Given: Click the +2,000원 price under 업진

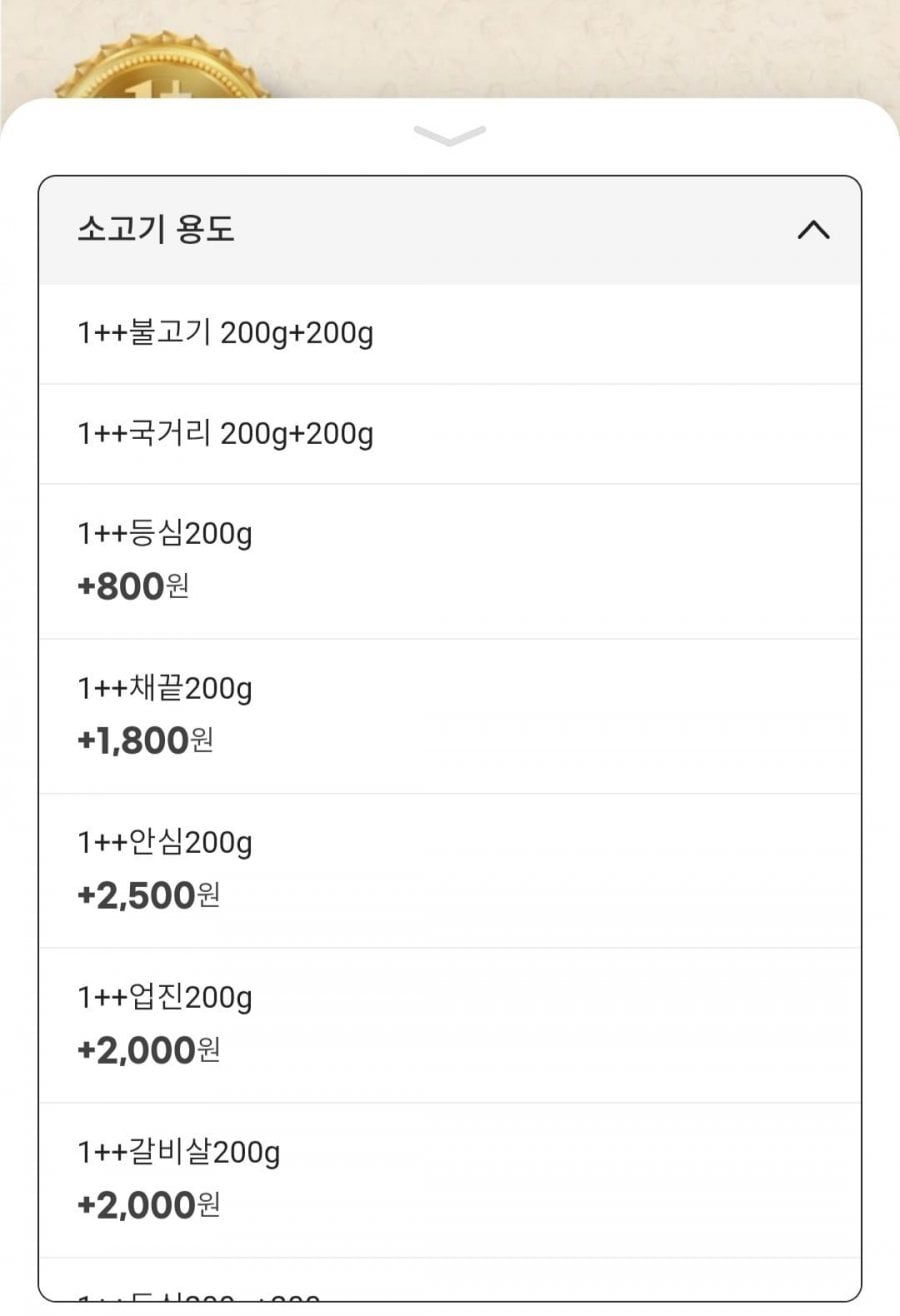Looking at the screenshot, I should click(148, 1050).
